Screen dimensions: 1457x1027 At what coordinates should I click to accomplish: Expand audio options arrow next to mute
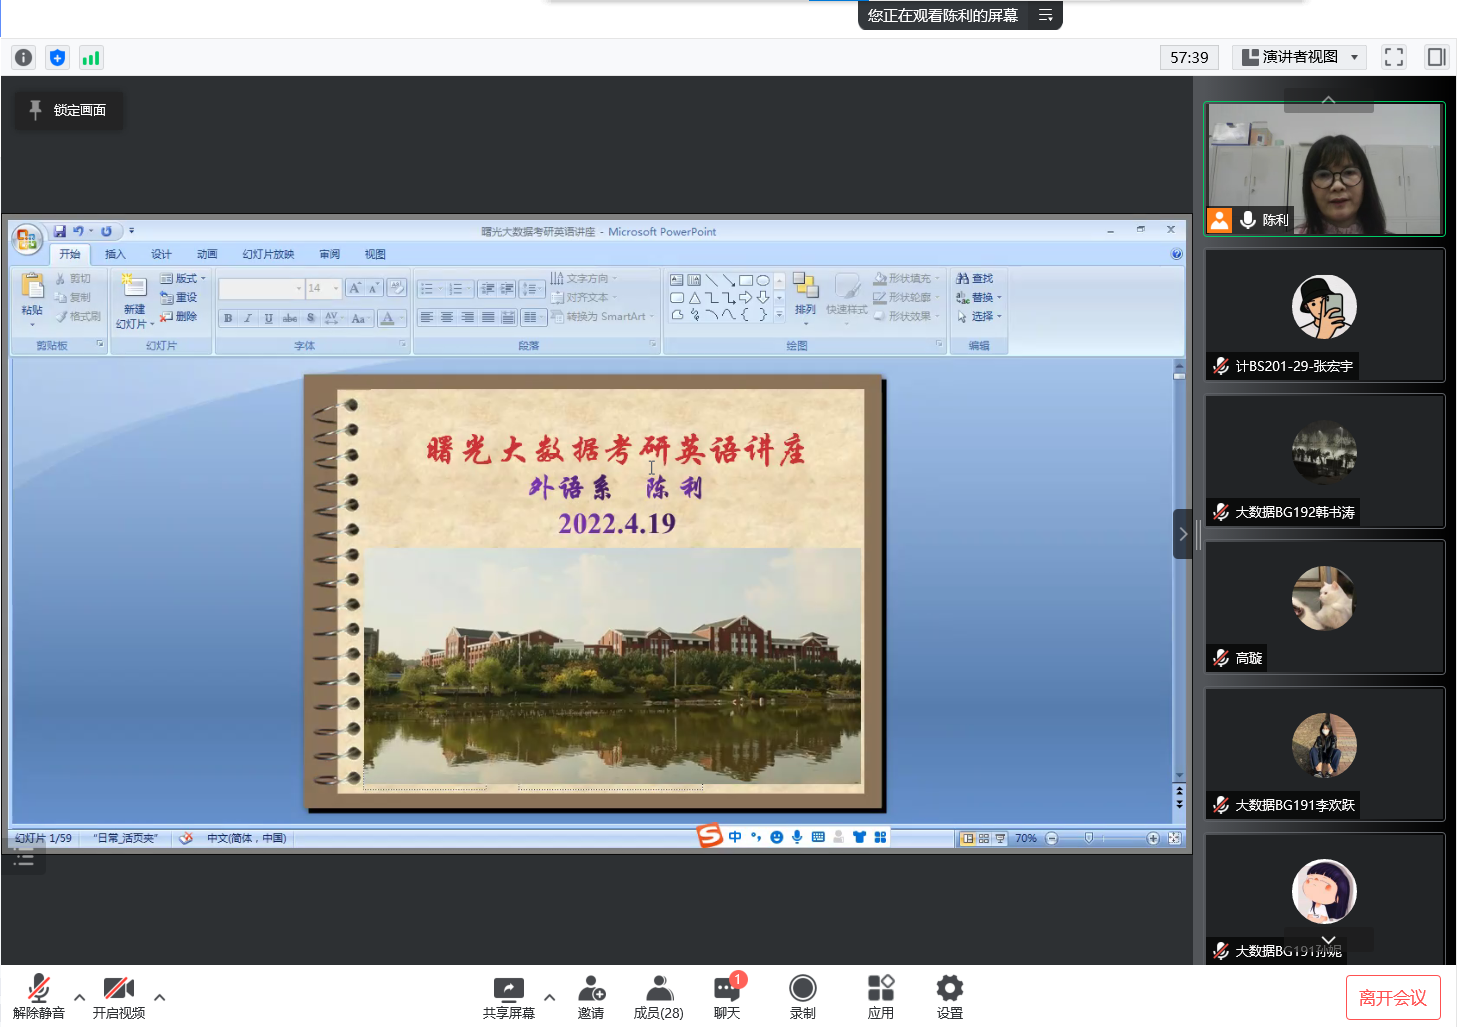[79, 997]
